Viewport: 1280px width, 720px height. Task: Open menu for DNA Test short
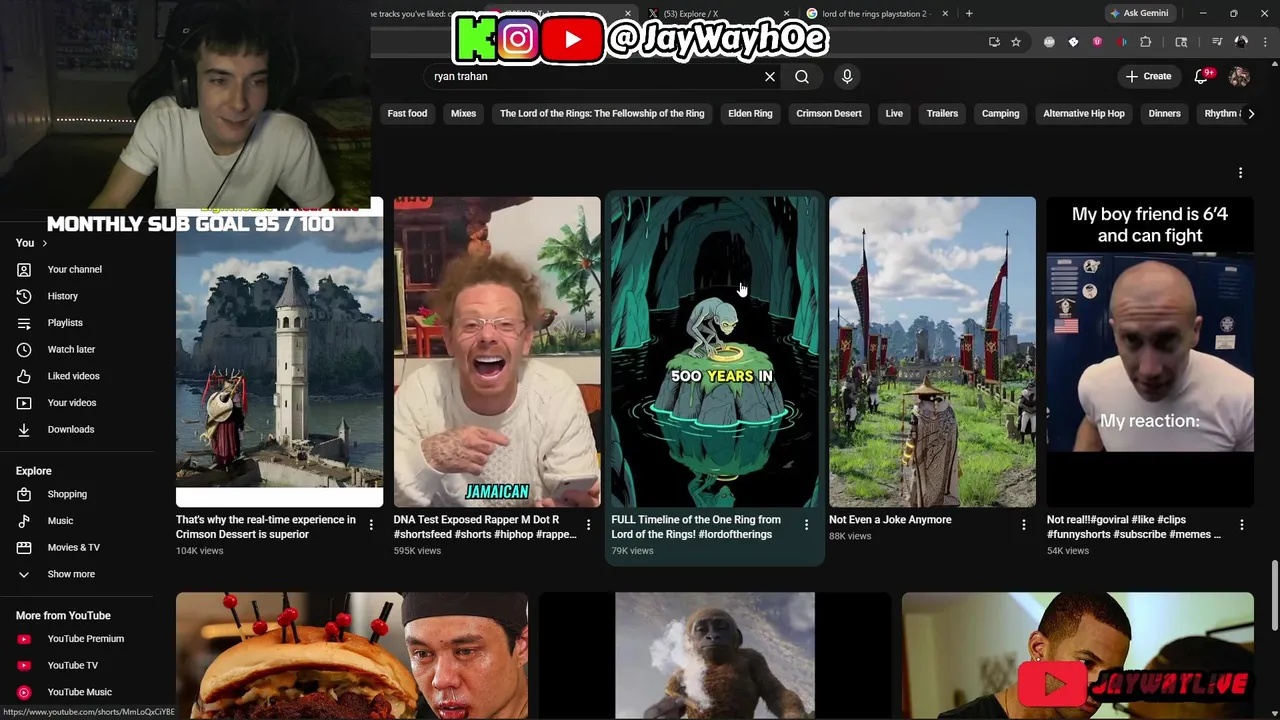click(588, 525)
